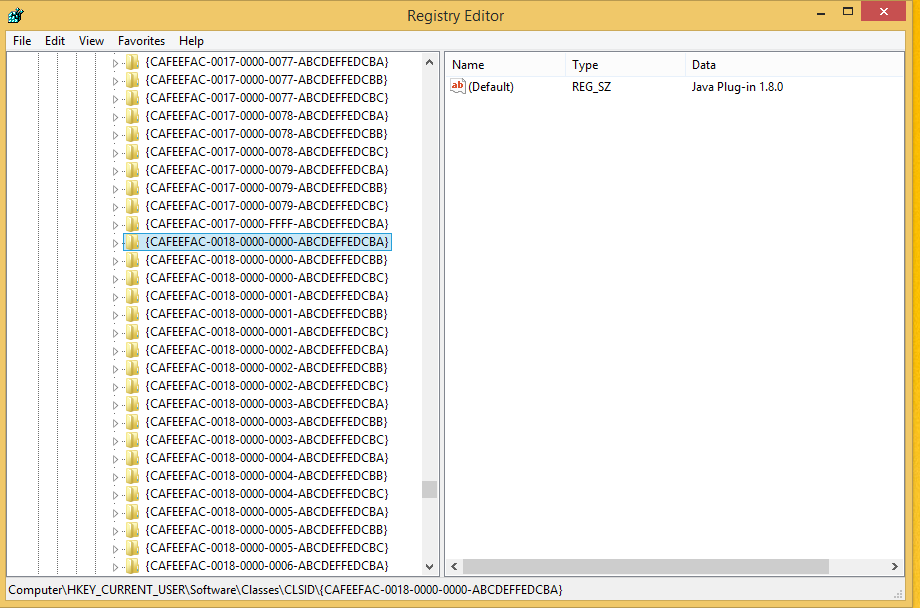The height and width of the screenshot is (608, 920).
Task: Click folder icon of CAFEEFAC-0017-0000-FFFF-ABCDEFFEDCBA key
Action: pos(132,224)
